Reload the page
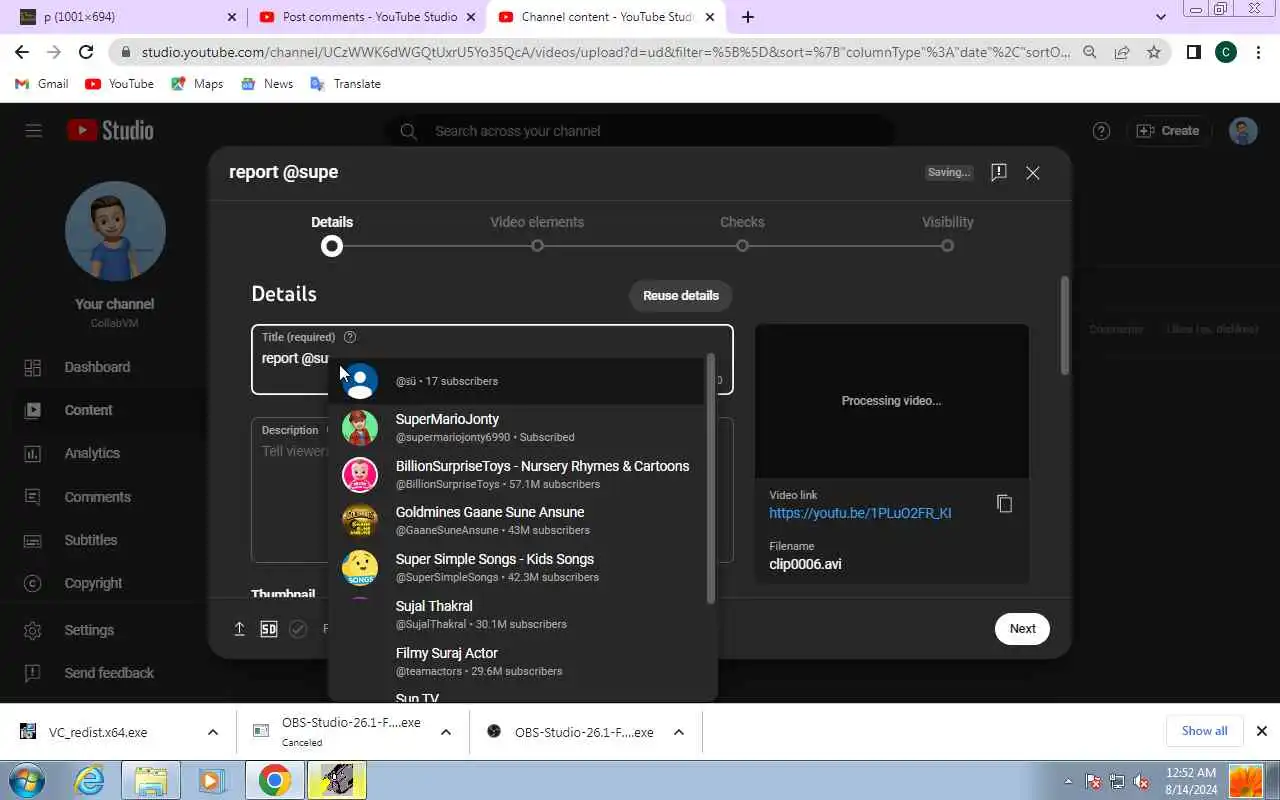This screenshot has height=800, width=1280. click(x=86, y=52)
